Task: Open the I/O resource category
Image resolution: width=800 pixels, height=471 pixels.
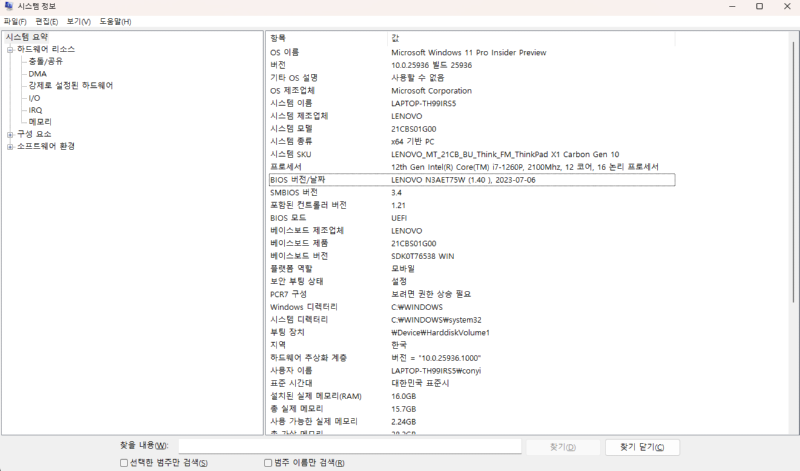Action: coord(34,98)
